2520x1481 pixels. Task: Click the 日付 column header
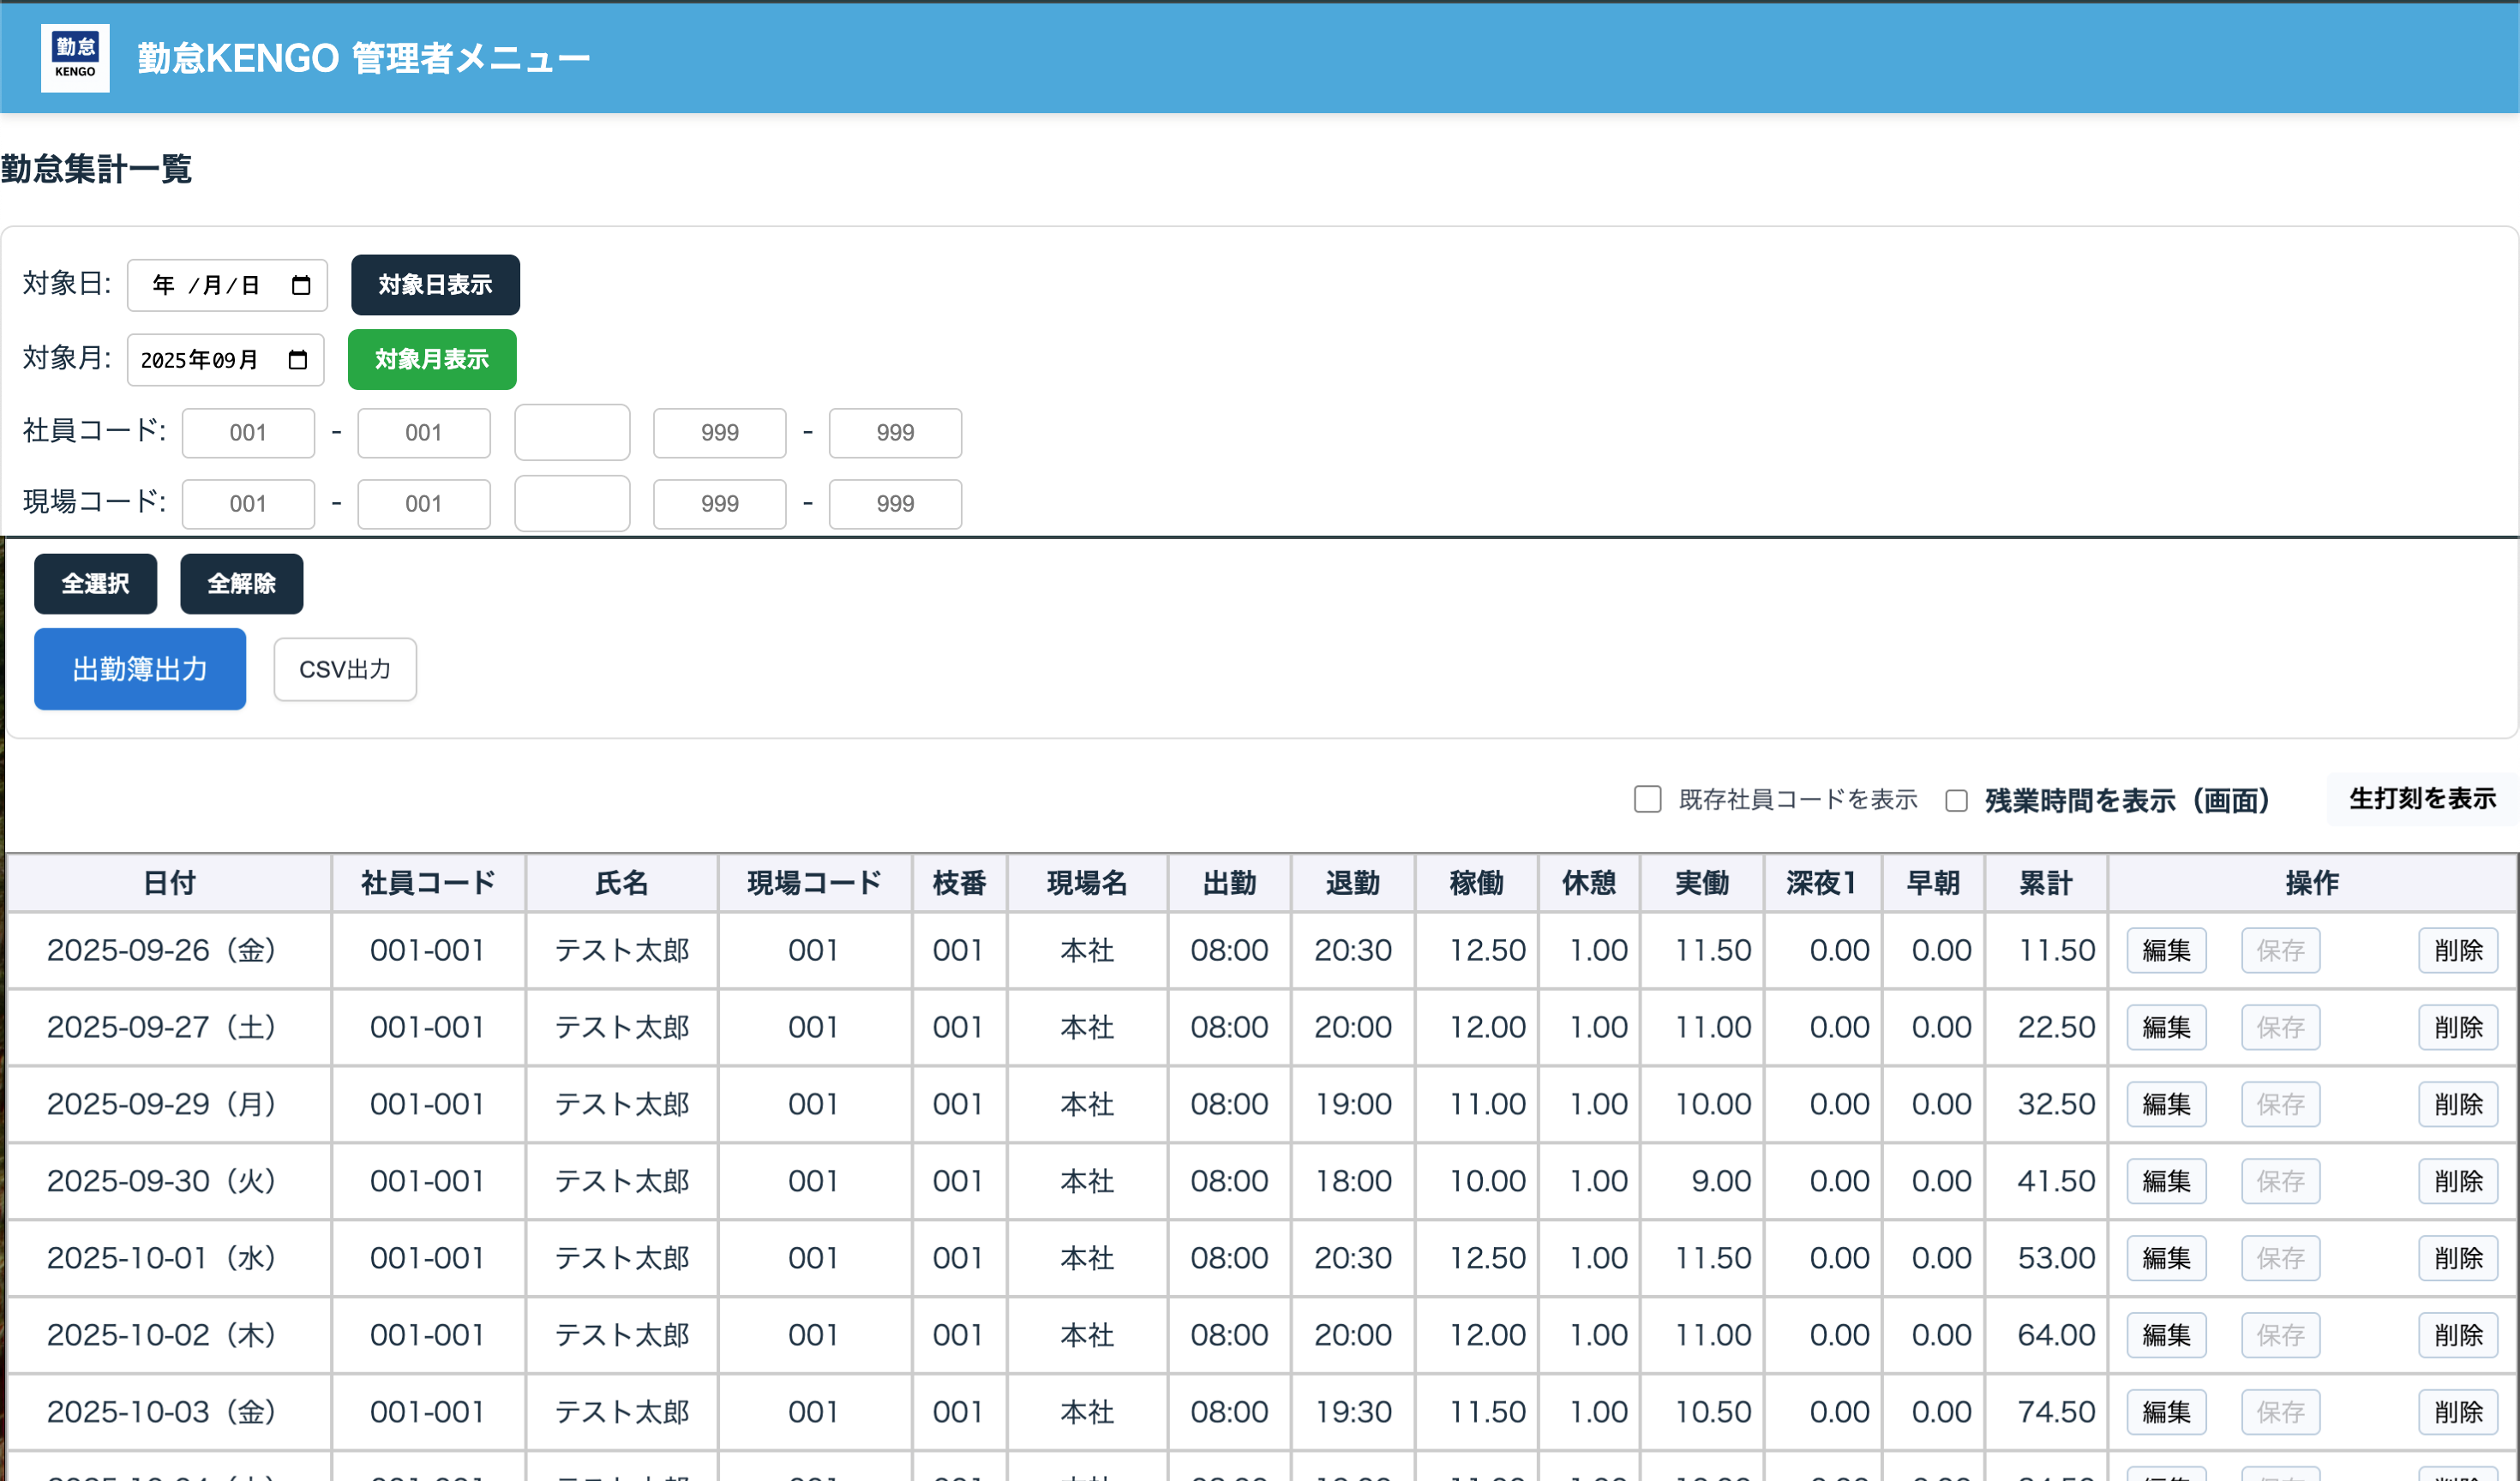pyautogui.click(x=168, y=883)
